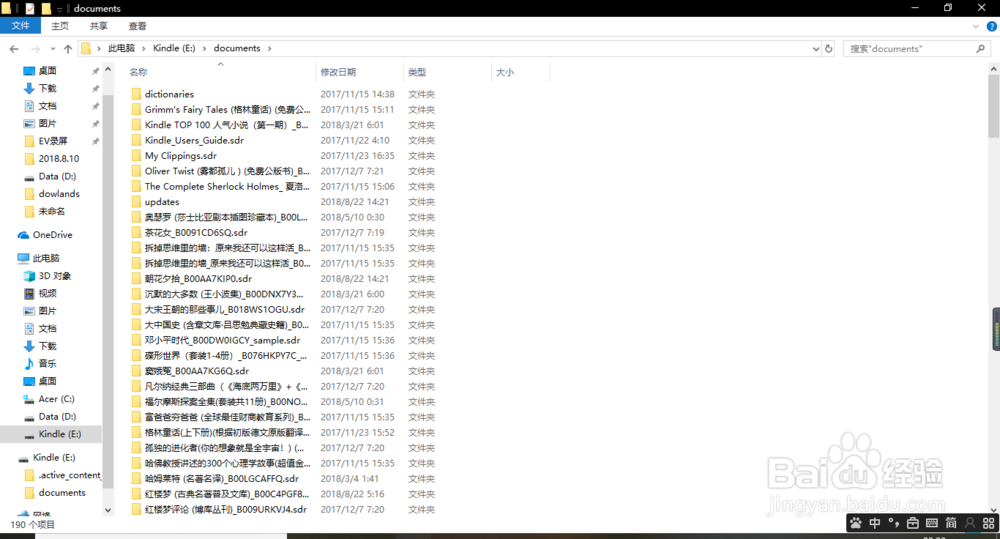Sort by the 名称 column header
1000x539 pixels.
138,72
